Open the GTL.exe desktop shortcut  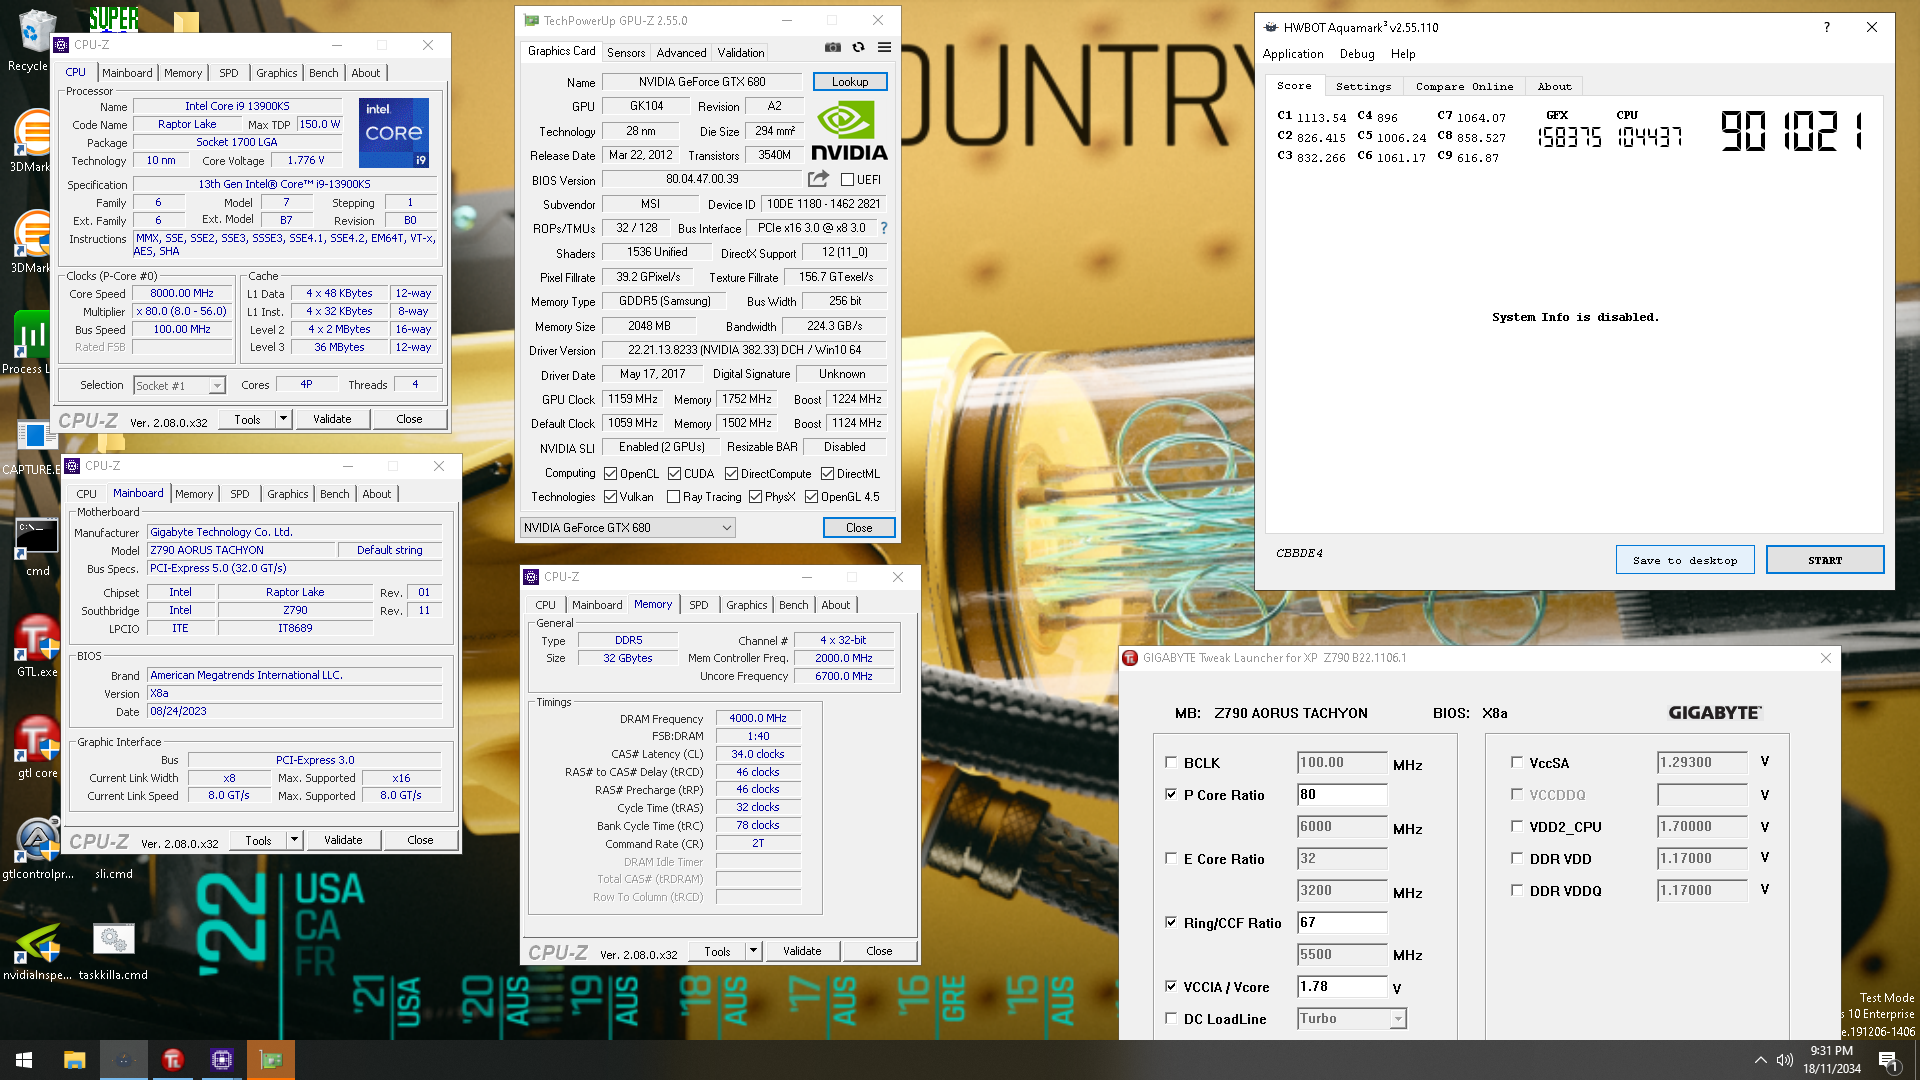point(36,647)
